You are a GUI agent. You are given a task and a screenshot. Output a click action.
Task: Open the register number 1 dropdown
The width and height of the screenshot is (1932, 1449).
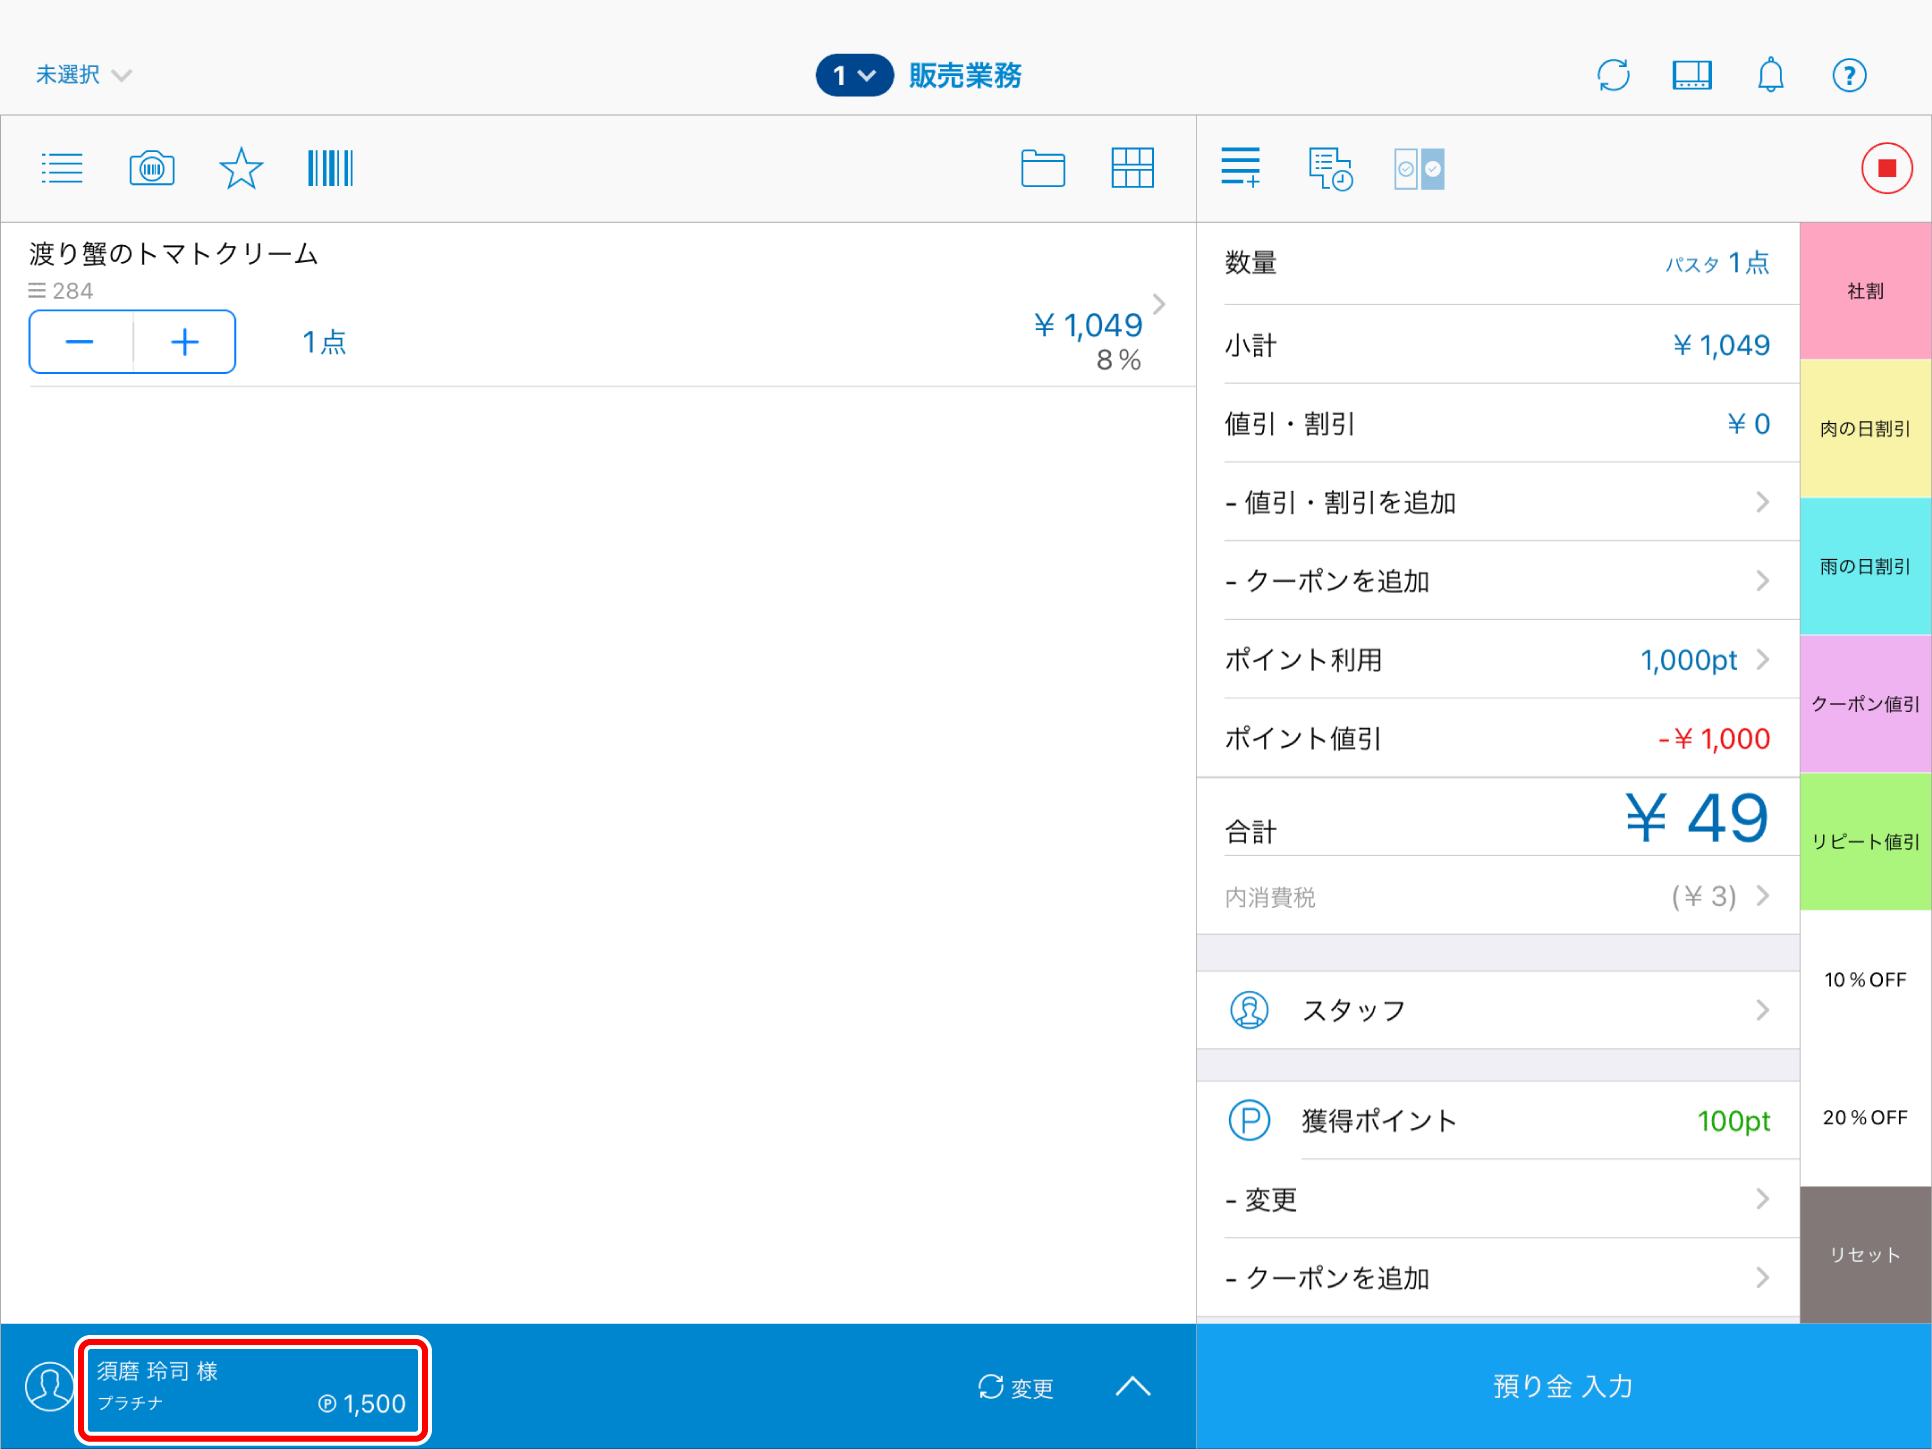(x=854, y=75)
